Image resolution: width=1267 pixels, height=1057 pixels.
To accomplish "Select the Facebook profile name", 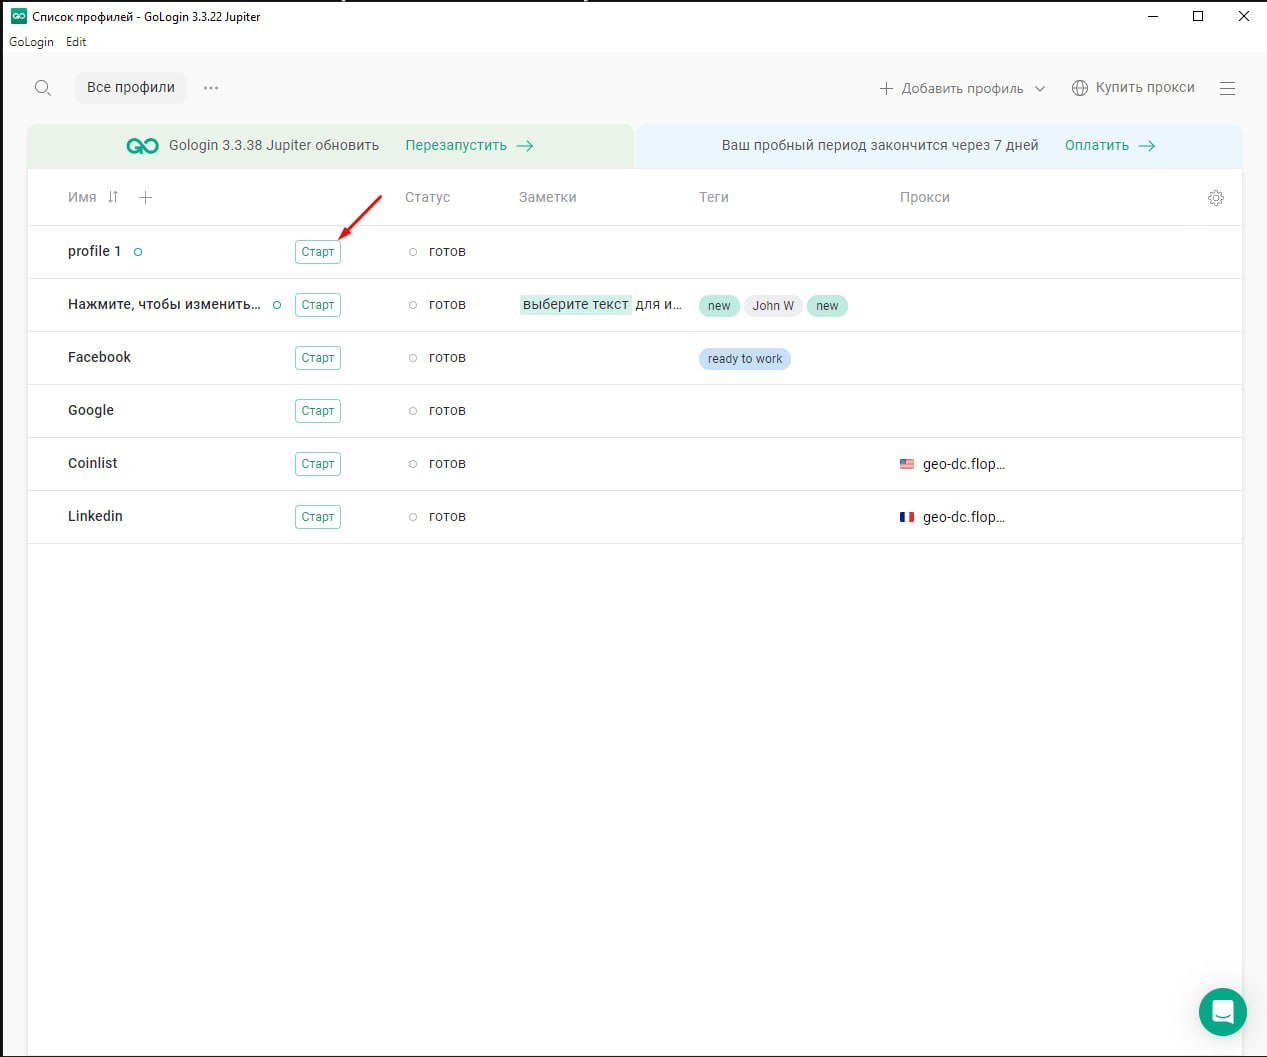I will 99,357.
